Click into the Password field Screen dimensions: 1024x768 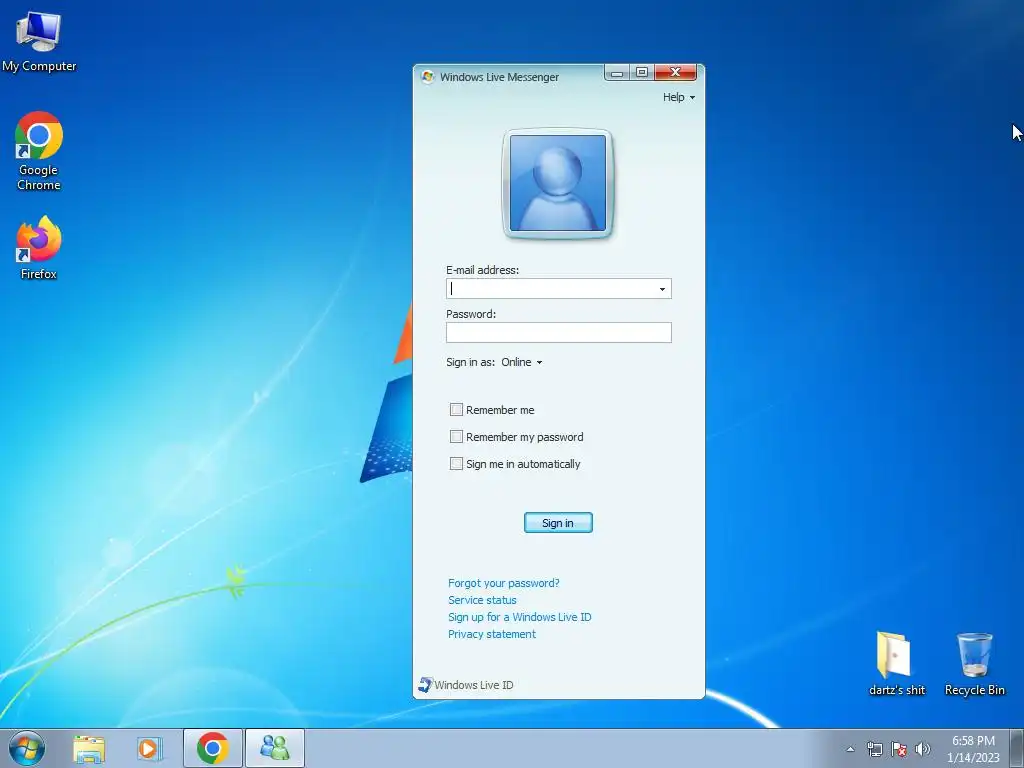pyautogui.click(x=558, y=332)
